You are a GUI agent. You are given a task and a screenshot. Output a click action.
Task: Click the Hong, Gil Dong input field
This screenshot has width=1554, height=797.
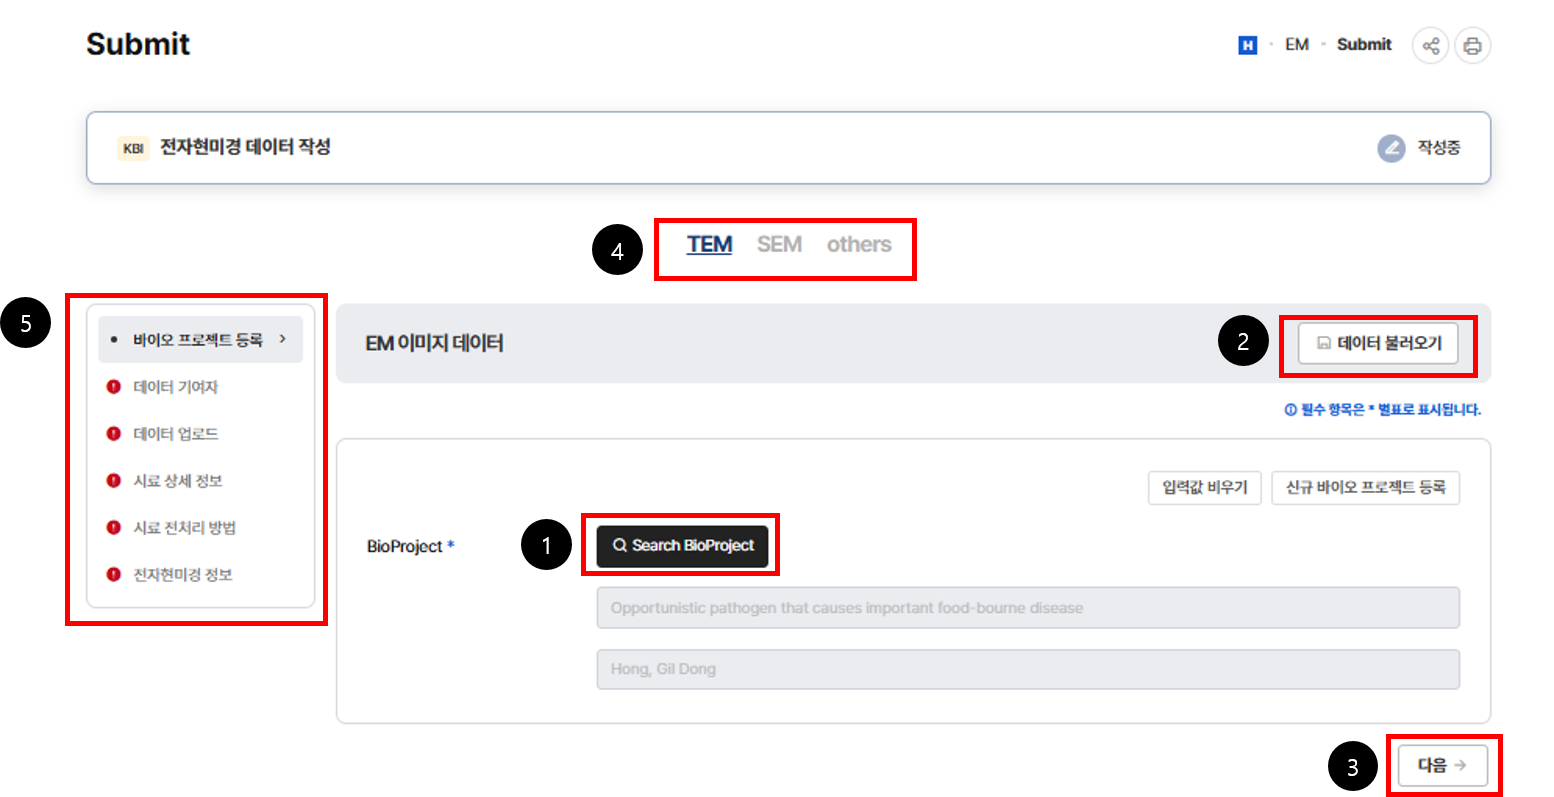(x=1027, y=669)
